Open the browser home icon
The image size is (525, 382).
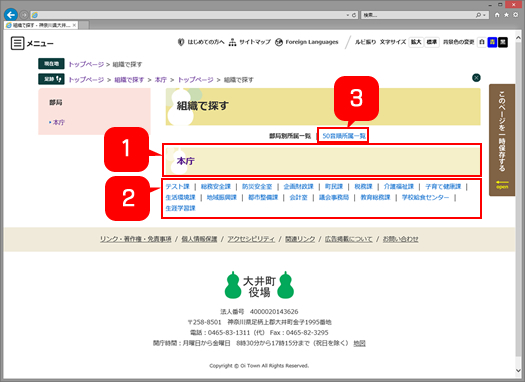[x=497, y=15]
